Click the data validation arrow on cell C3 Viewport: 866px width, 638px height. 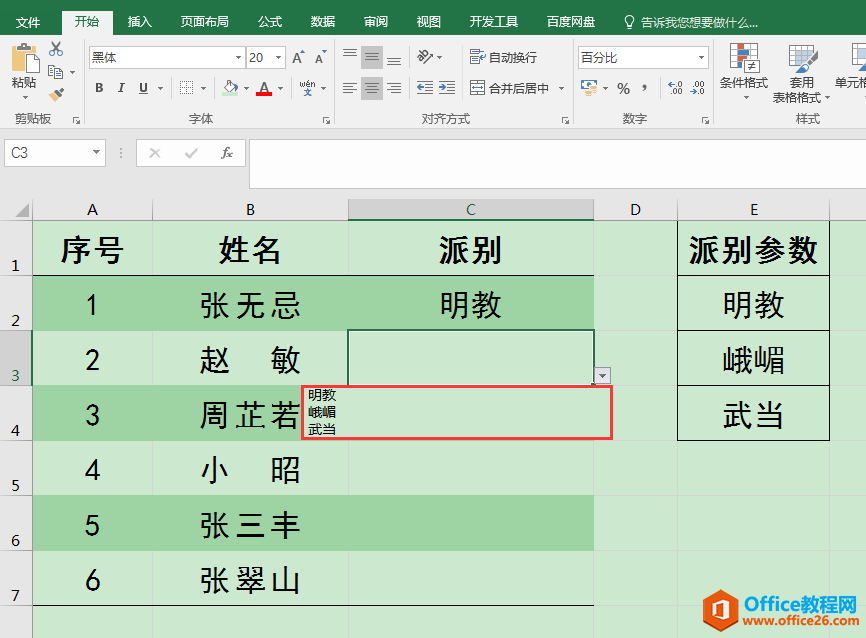(x=602, y=376)
